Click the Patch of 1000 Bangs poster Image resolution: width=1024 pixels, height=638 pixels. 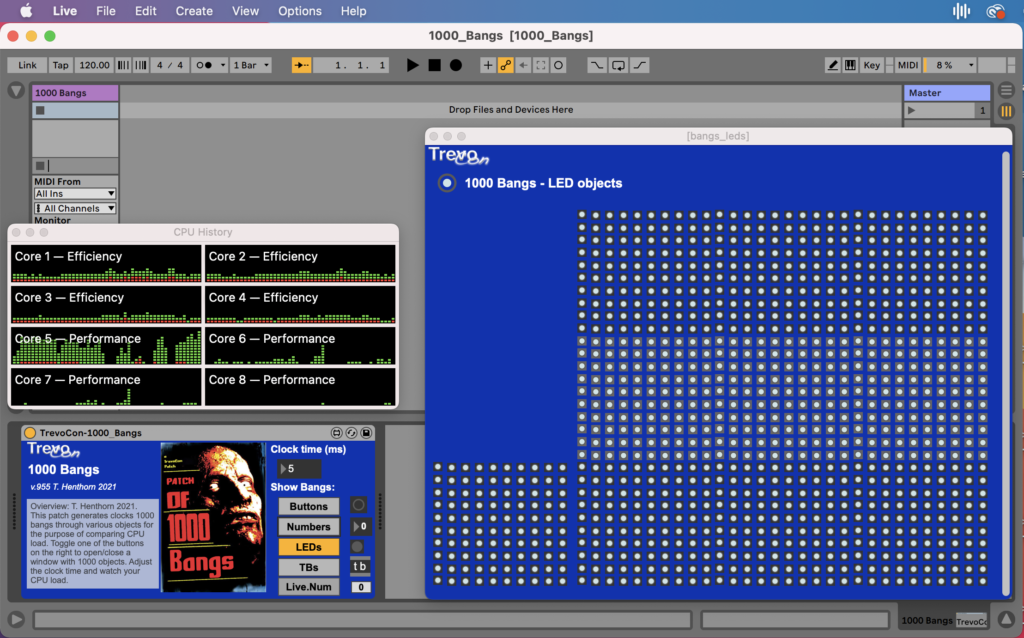tap(214, 517)
